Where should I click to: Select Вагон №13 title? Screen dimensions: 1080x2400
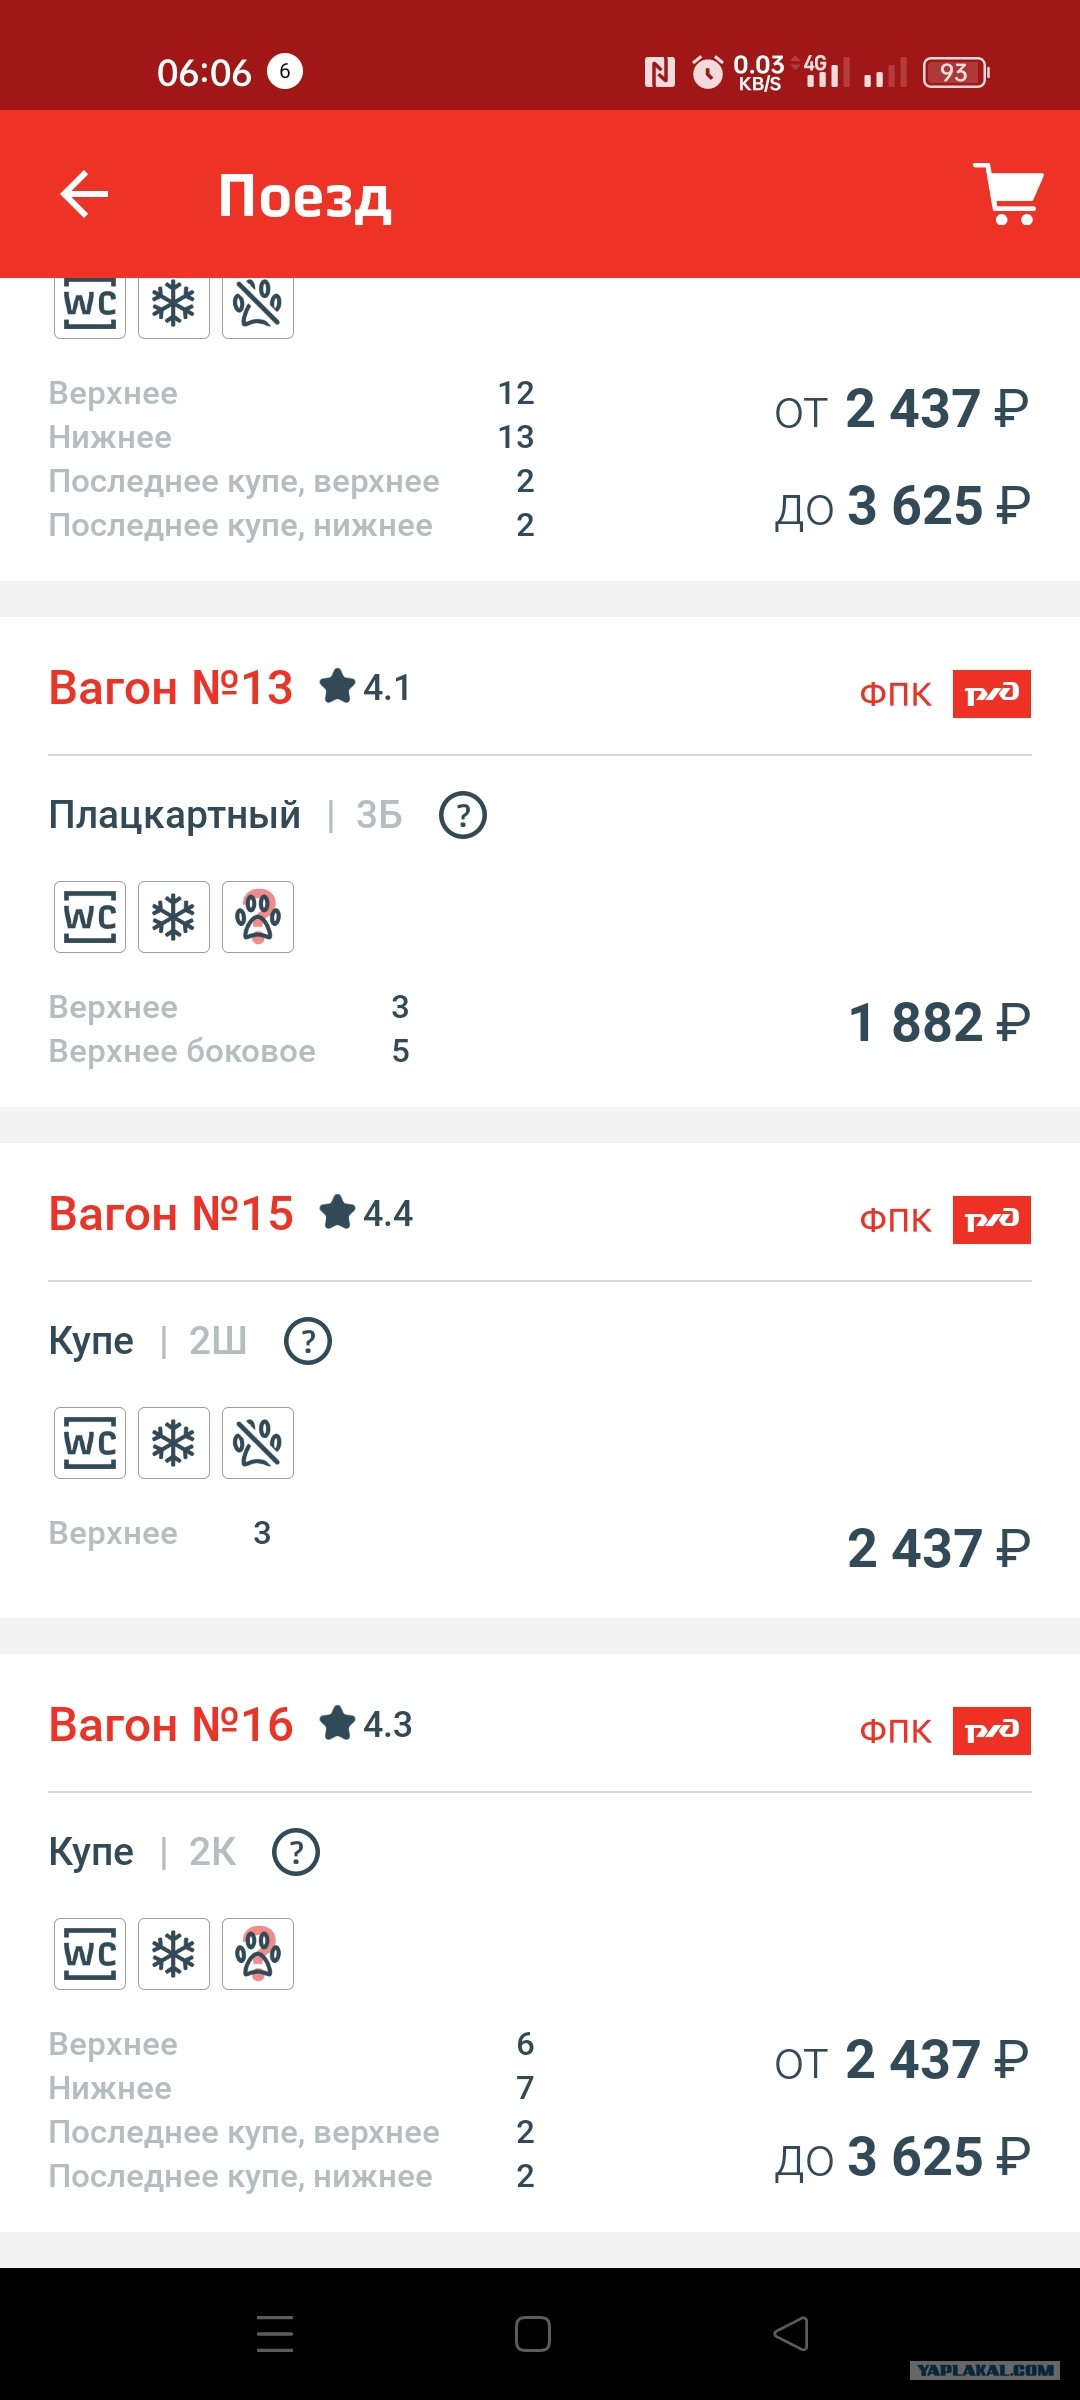point(171,688)
